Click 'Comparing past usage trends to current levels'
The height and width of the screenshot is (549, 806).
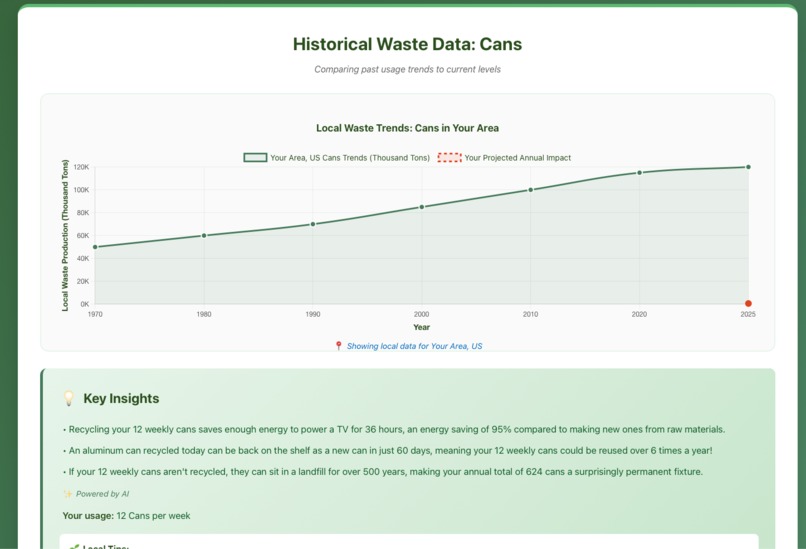click(408, 69)
